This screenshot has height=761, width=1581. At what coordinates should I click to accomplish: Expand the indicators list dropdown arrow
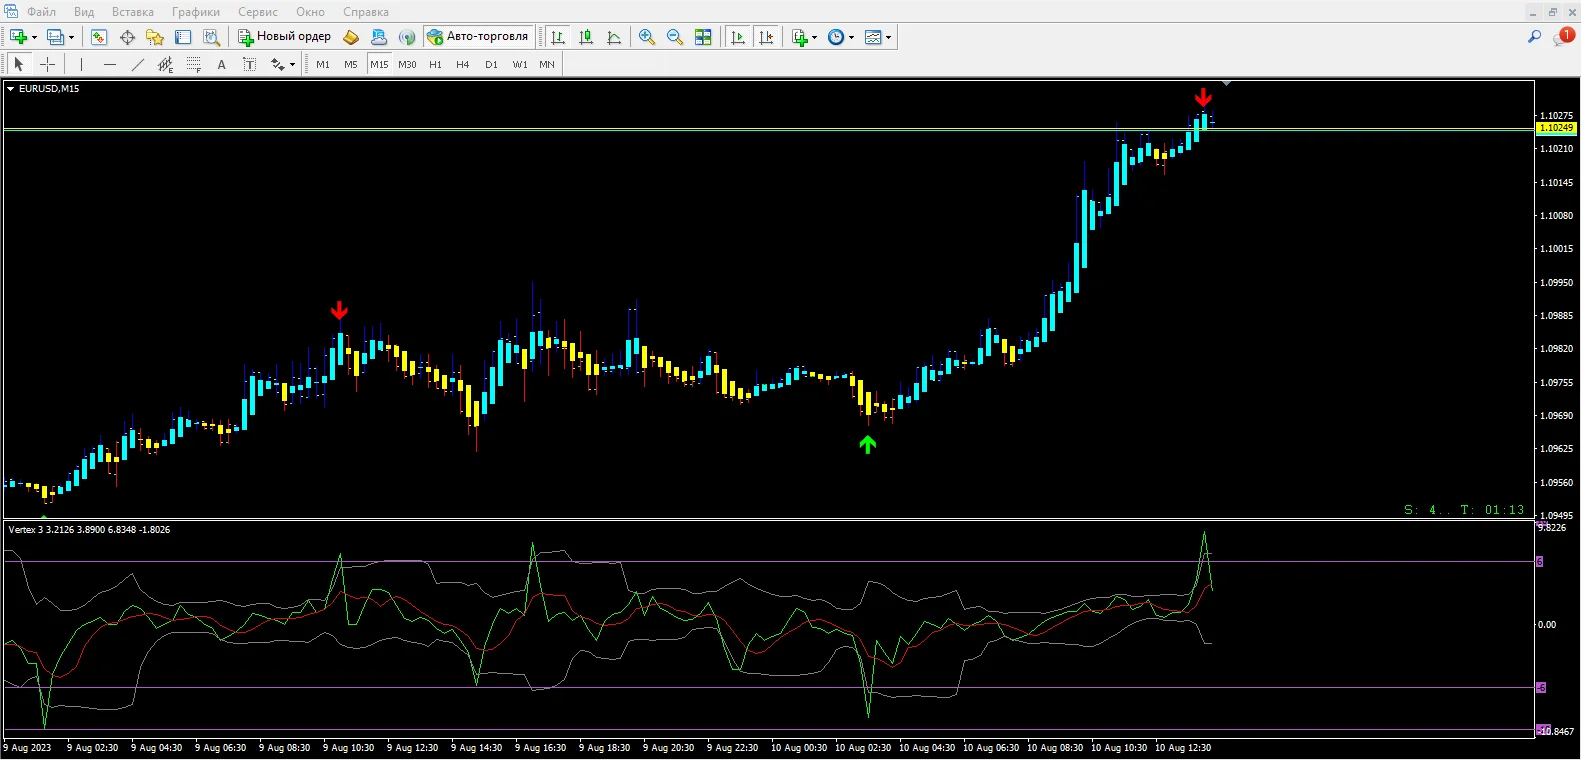(814, 38)
